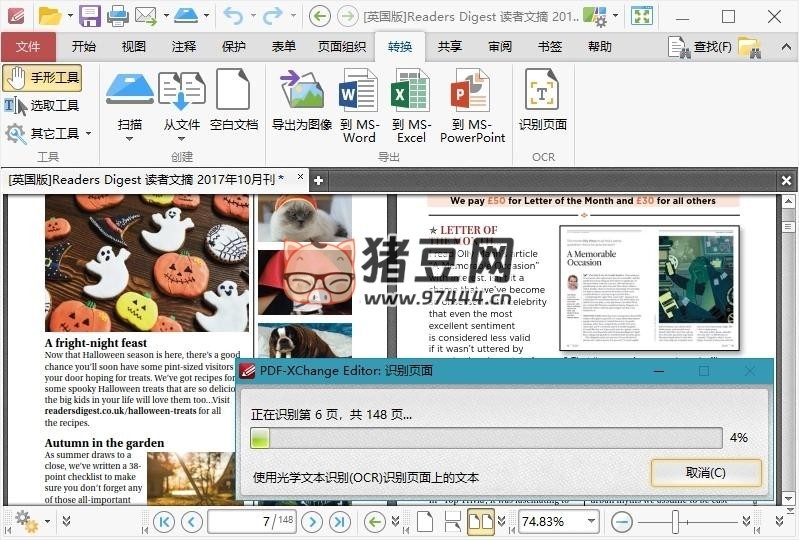Activate the 选取工具 select tool
The height and width of the screenshot is (540, 799).
tap(42, 105)
